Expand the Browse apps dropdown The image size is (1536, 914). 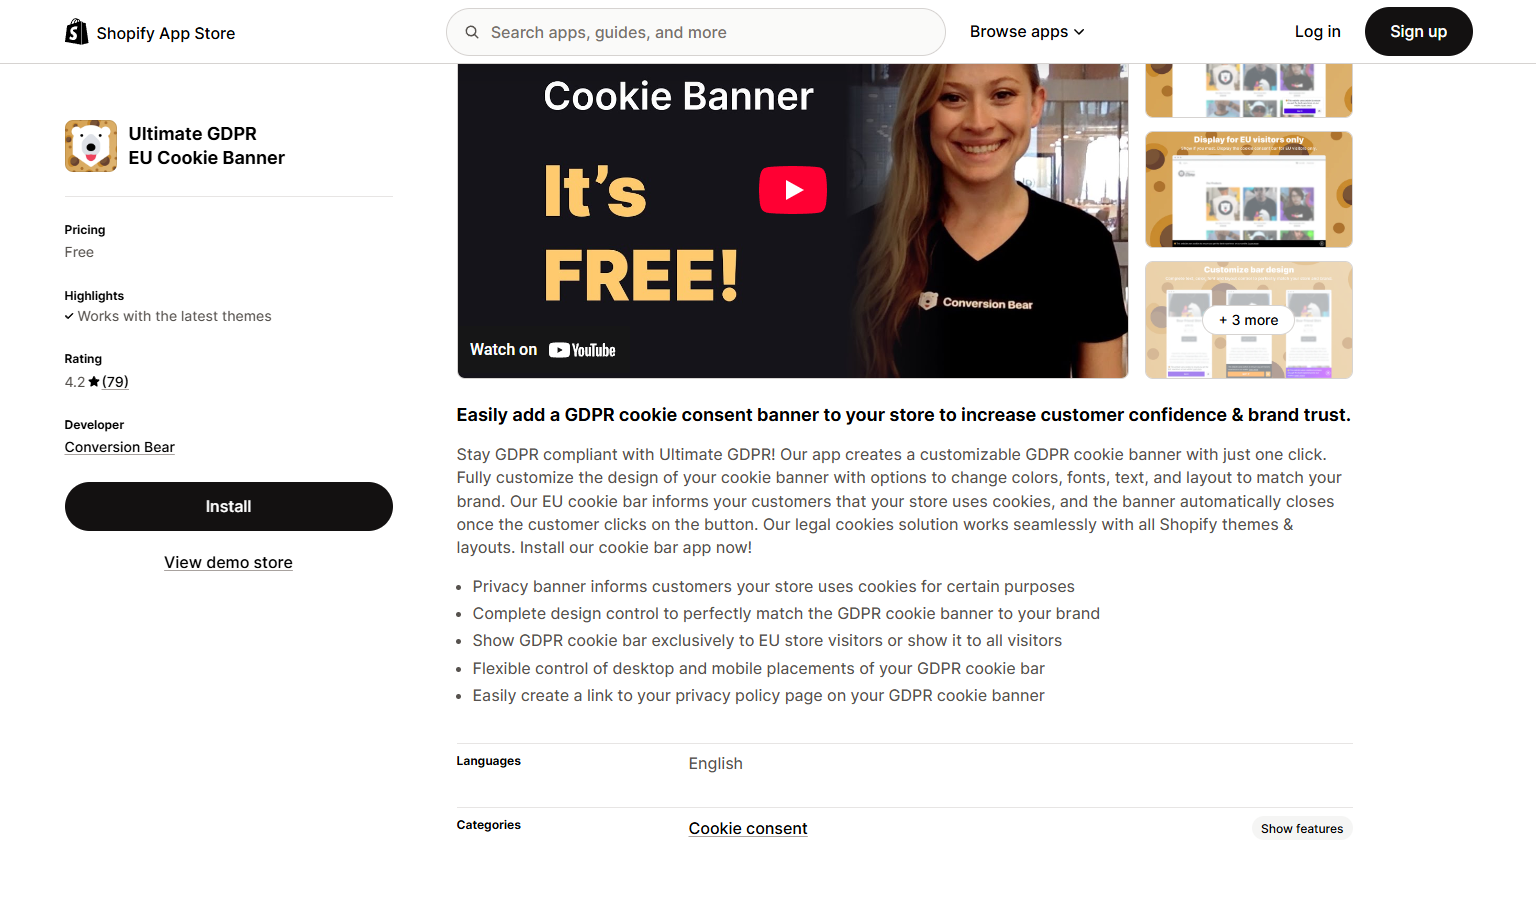point(1027,32)
